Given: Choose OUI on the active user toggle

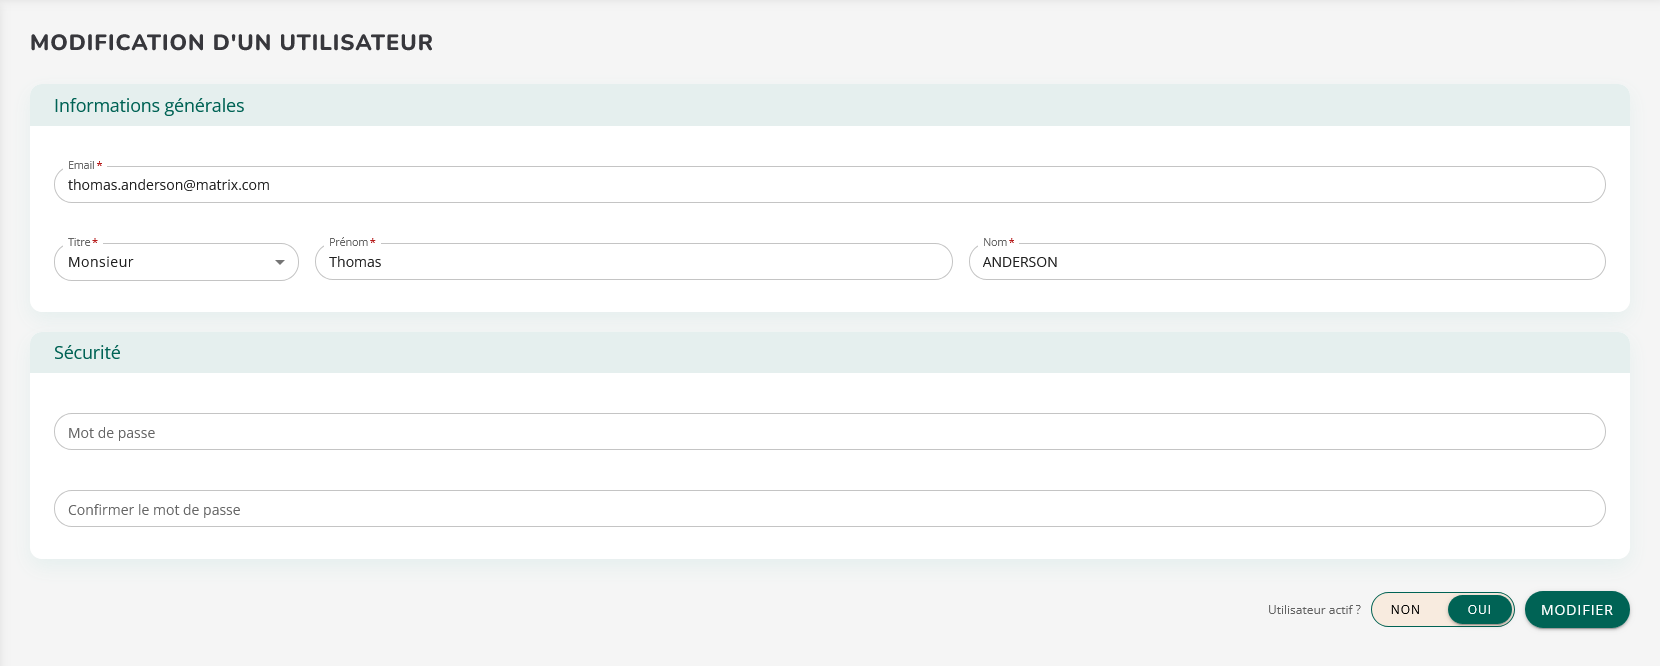Looking at the screenshot, I should pos(1479,610).
